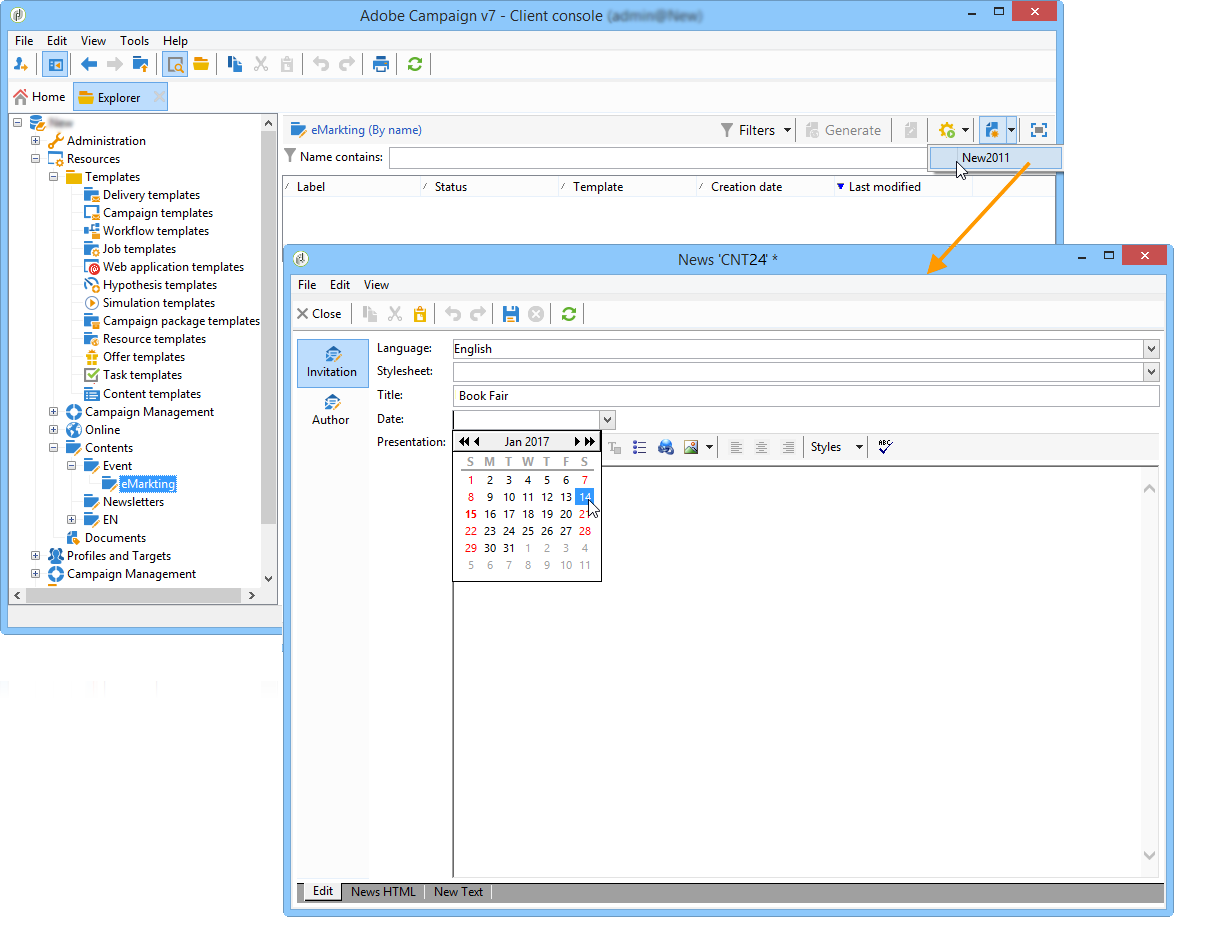Switch to the New Text tab

458,892
